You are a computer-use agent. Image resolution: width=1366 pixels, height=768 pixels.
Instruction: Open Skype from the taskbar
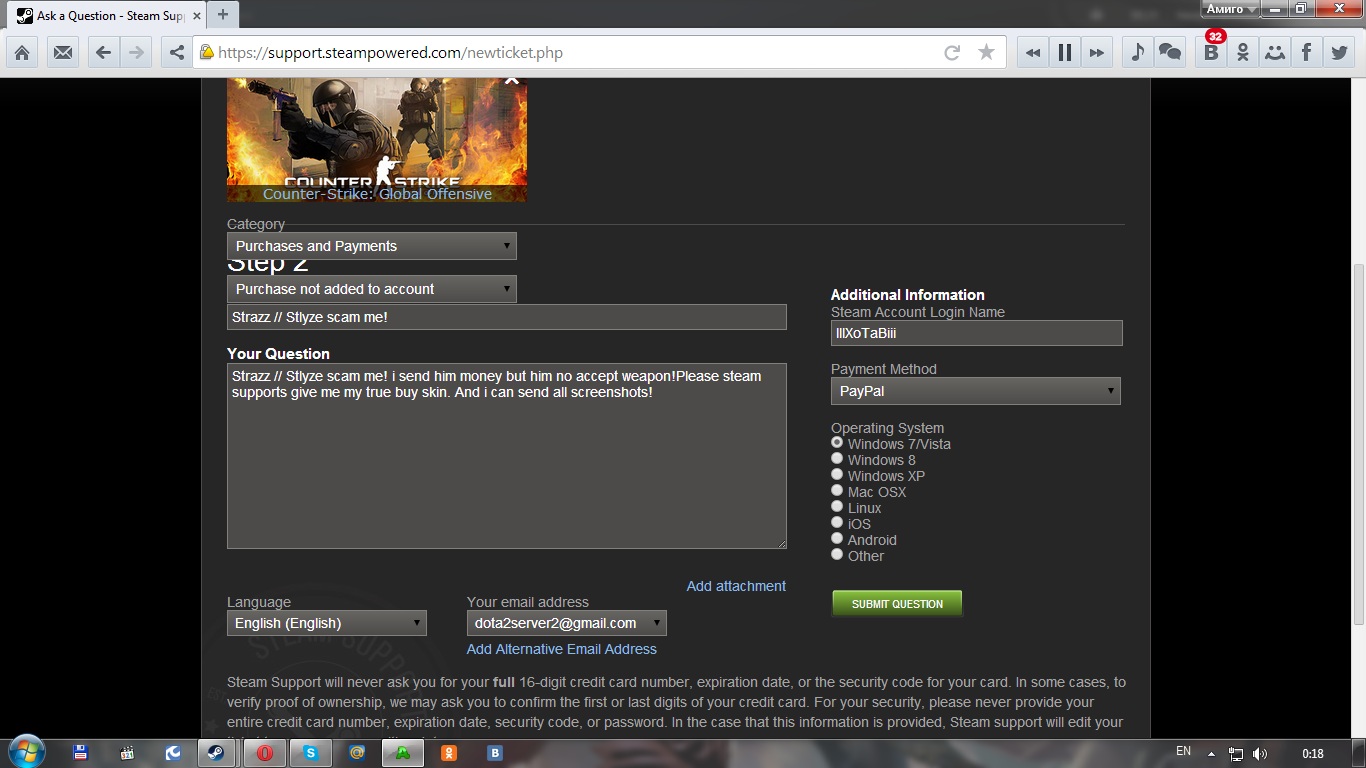(311, 753)
